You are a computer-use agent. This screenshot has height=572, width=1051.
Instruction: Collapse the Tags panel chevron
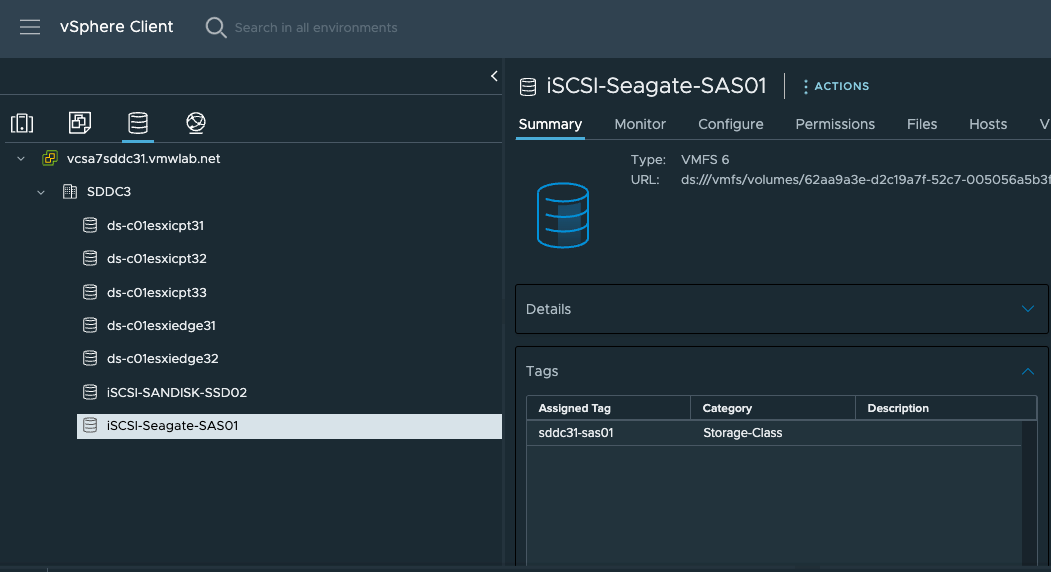tap(1028, 371)
